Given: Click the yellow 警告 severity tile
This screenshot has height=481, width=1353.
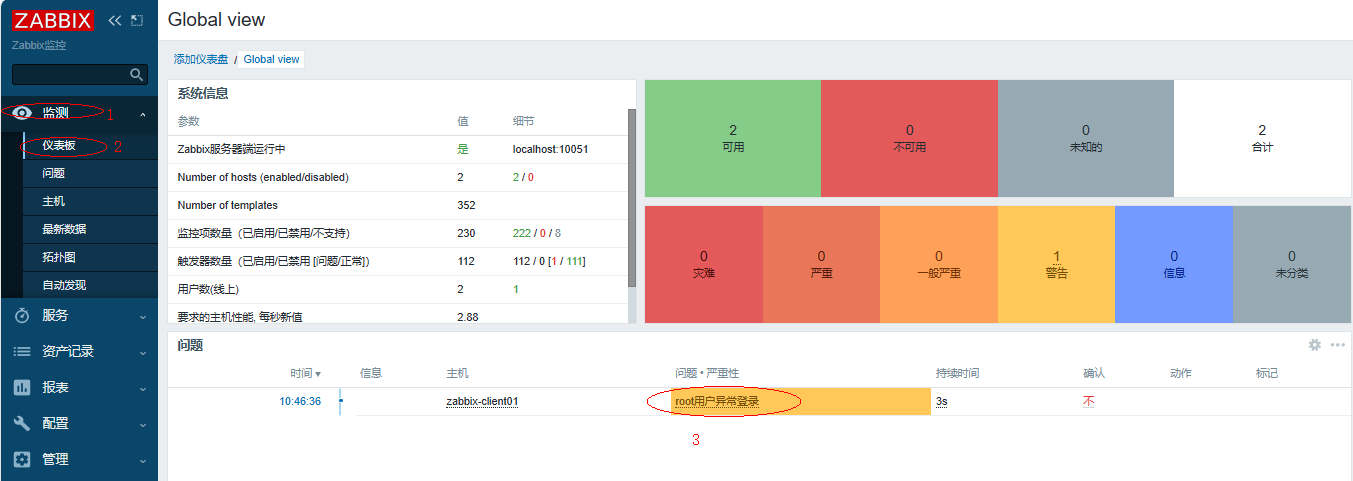Looking at the screenshot, I should [1056, 264].
